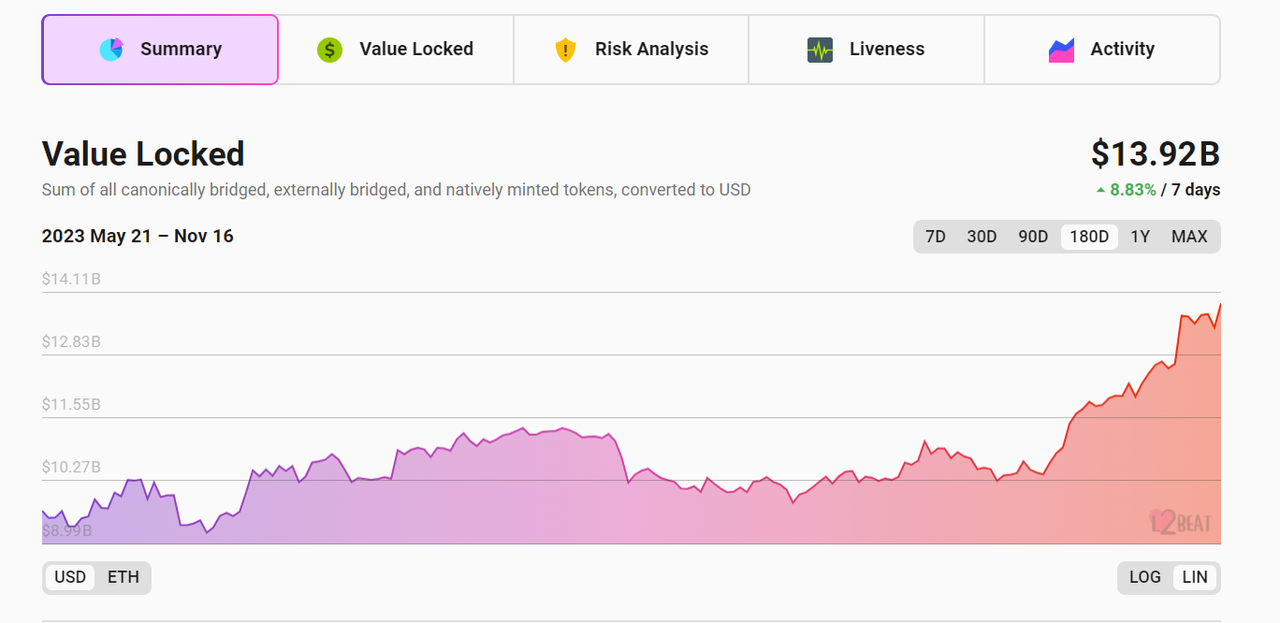The height and width of the screenshot is (623, 1280).
Task: Switch currency display to ETH
Action: (123, 577)
